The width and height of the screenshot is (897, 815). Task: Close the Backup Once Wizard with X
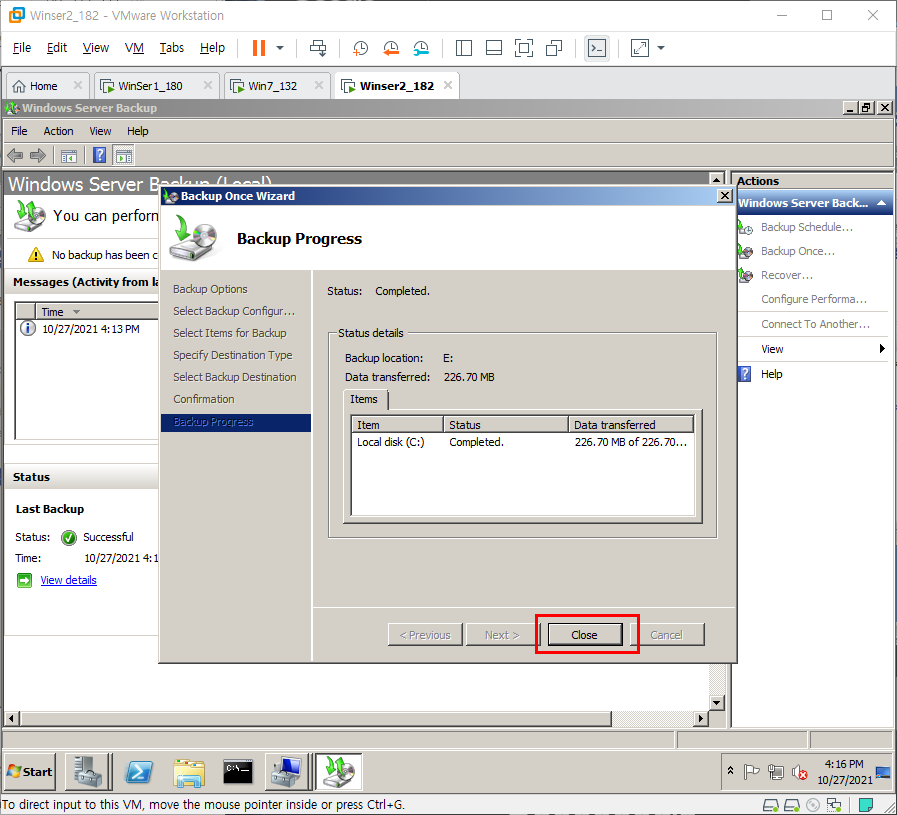[724, 196]
